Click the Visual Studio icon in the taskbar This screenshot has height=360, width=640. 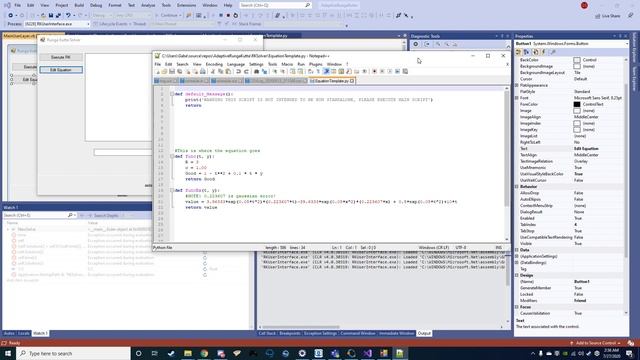click(x=367, y=353)
